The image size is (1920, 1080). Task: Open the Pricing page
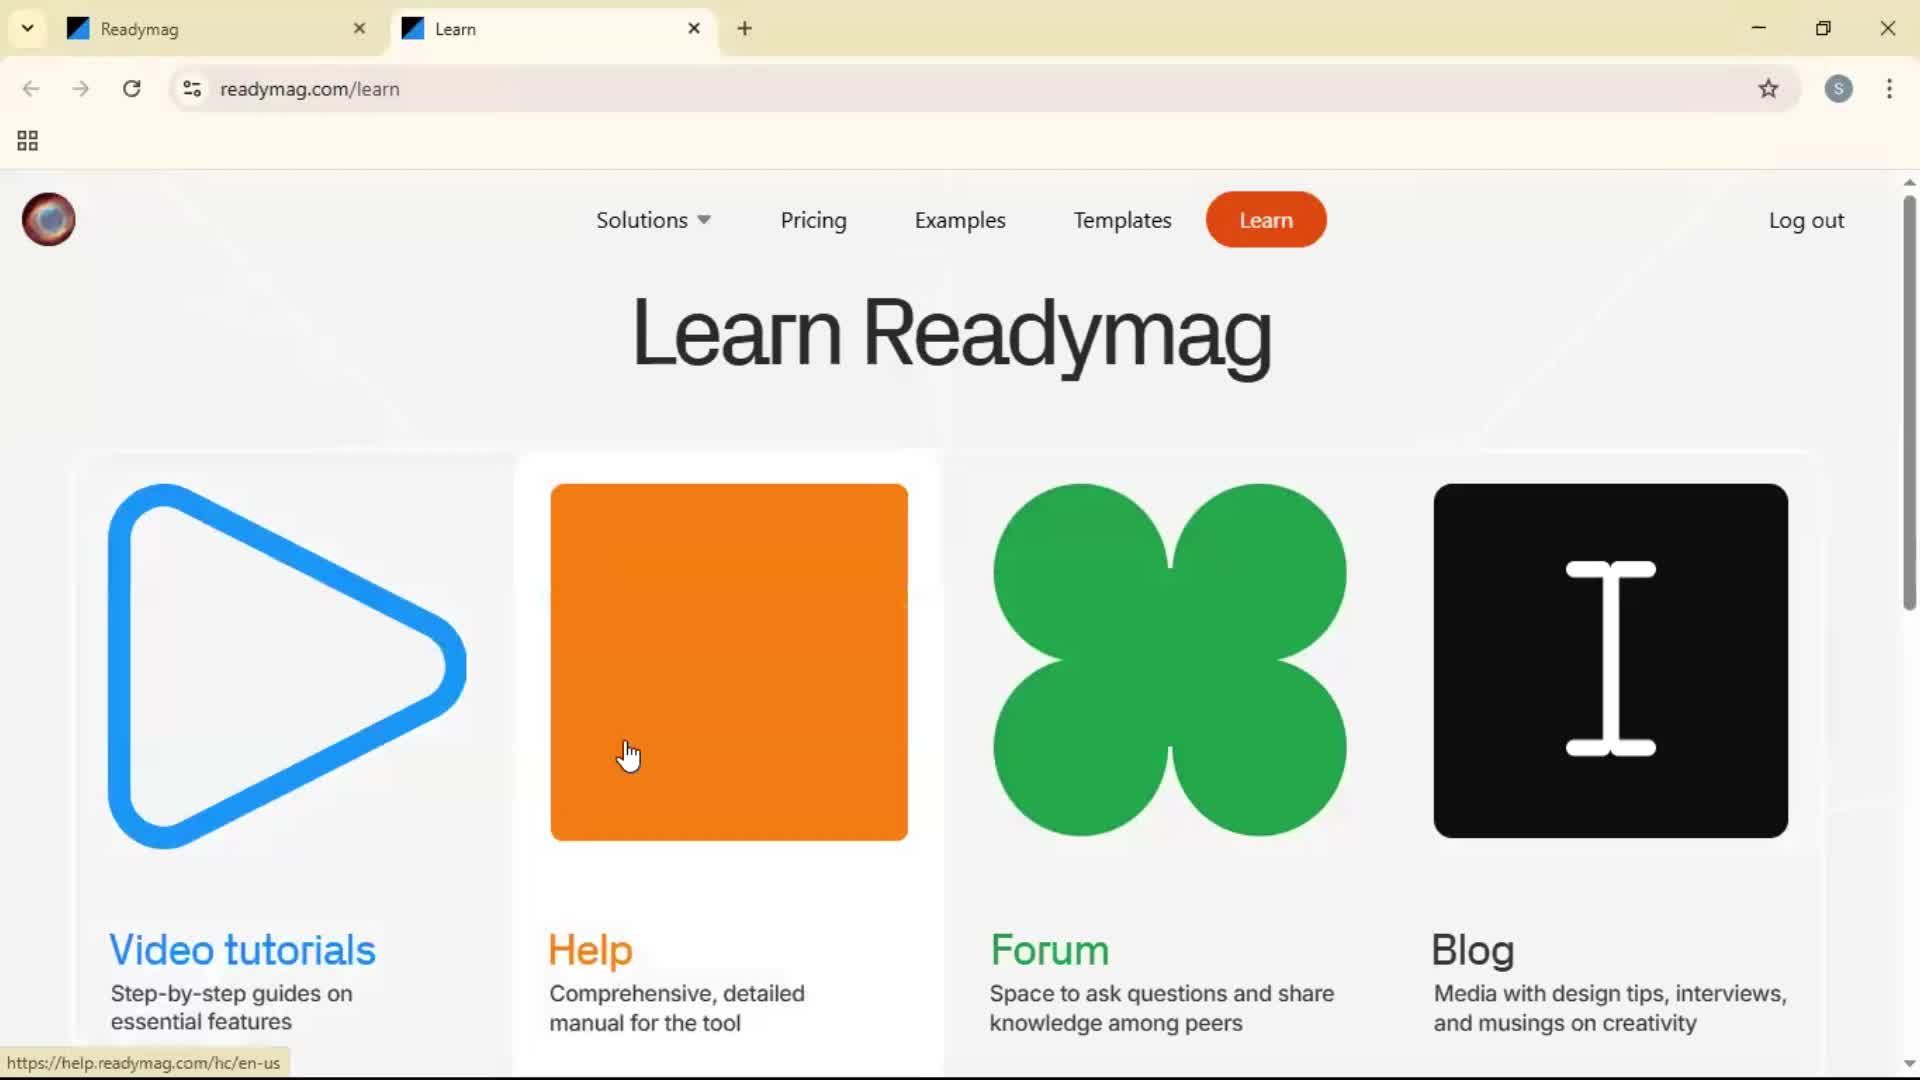tap(813, 220)
